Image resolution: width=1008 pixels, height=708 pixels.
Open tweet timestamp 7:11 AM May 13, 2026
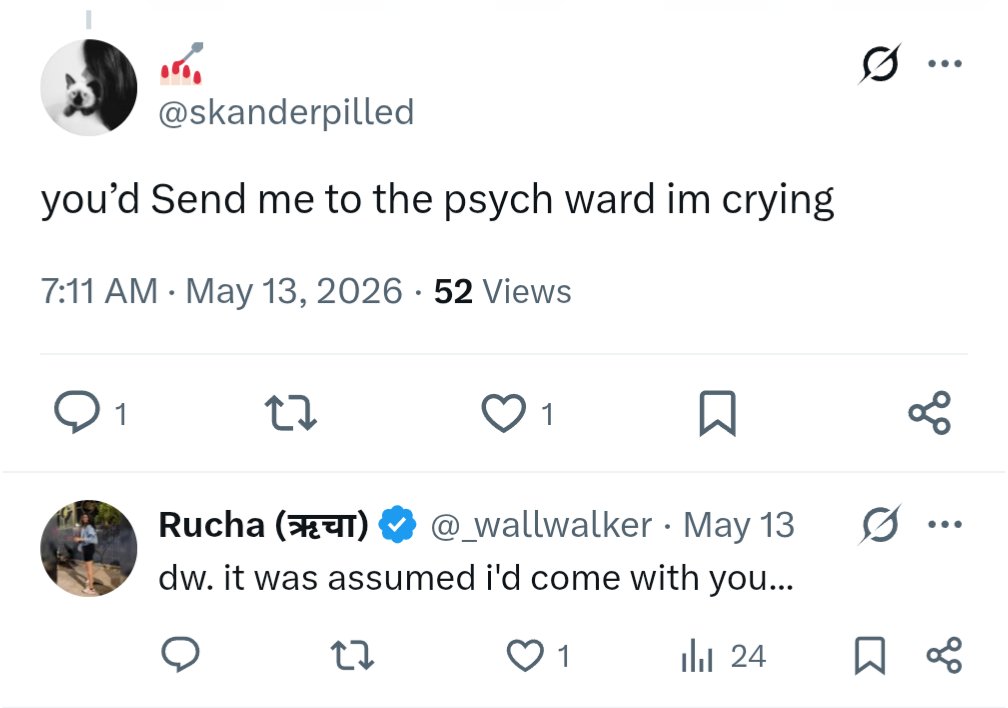pos(222,291)
